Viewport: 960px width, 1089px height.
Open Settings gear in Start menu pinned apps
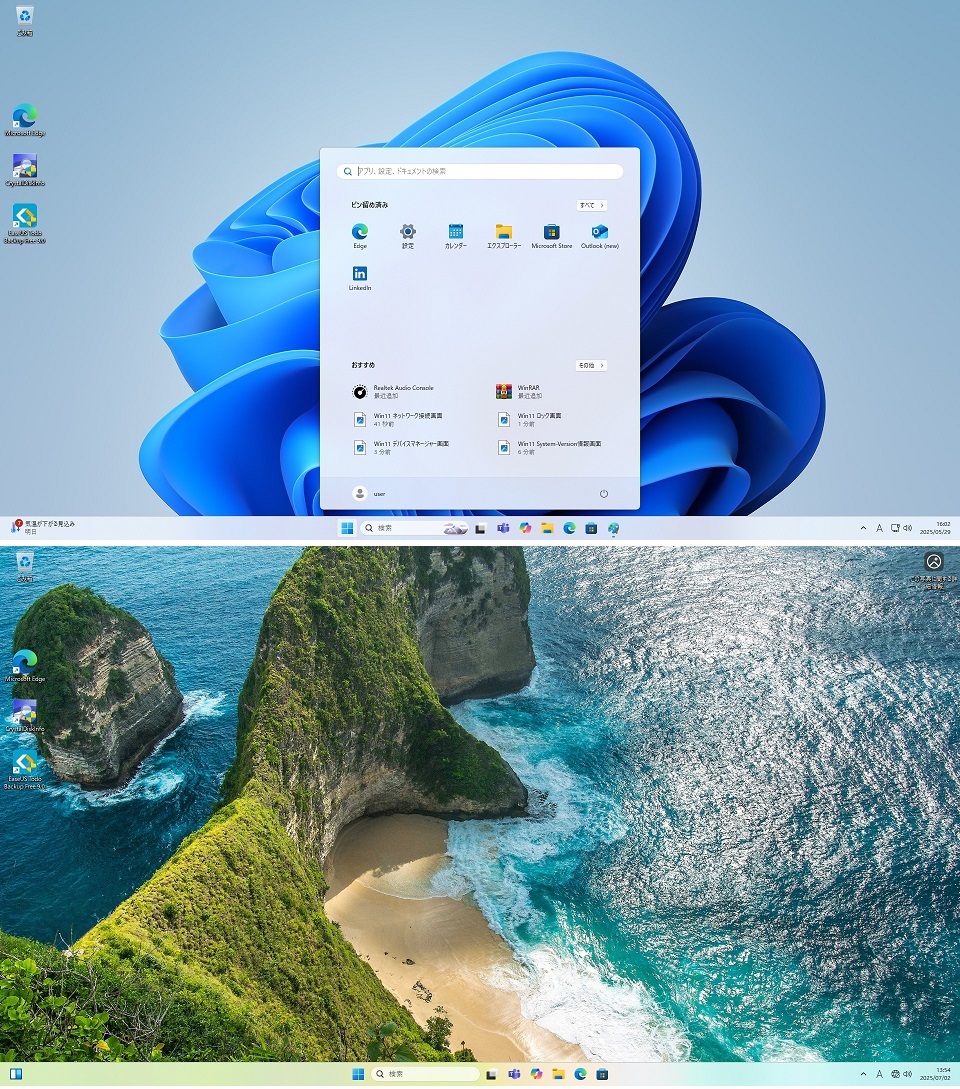[x=408, y=235]
